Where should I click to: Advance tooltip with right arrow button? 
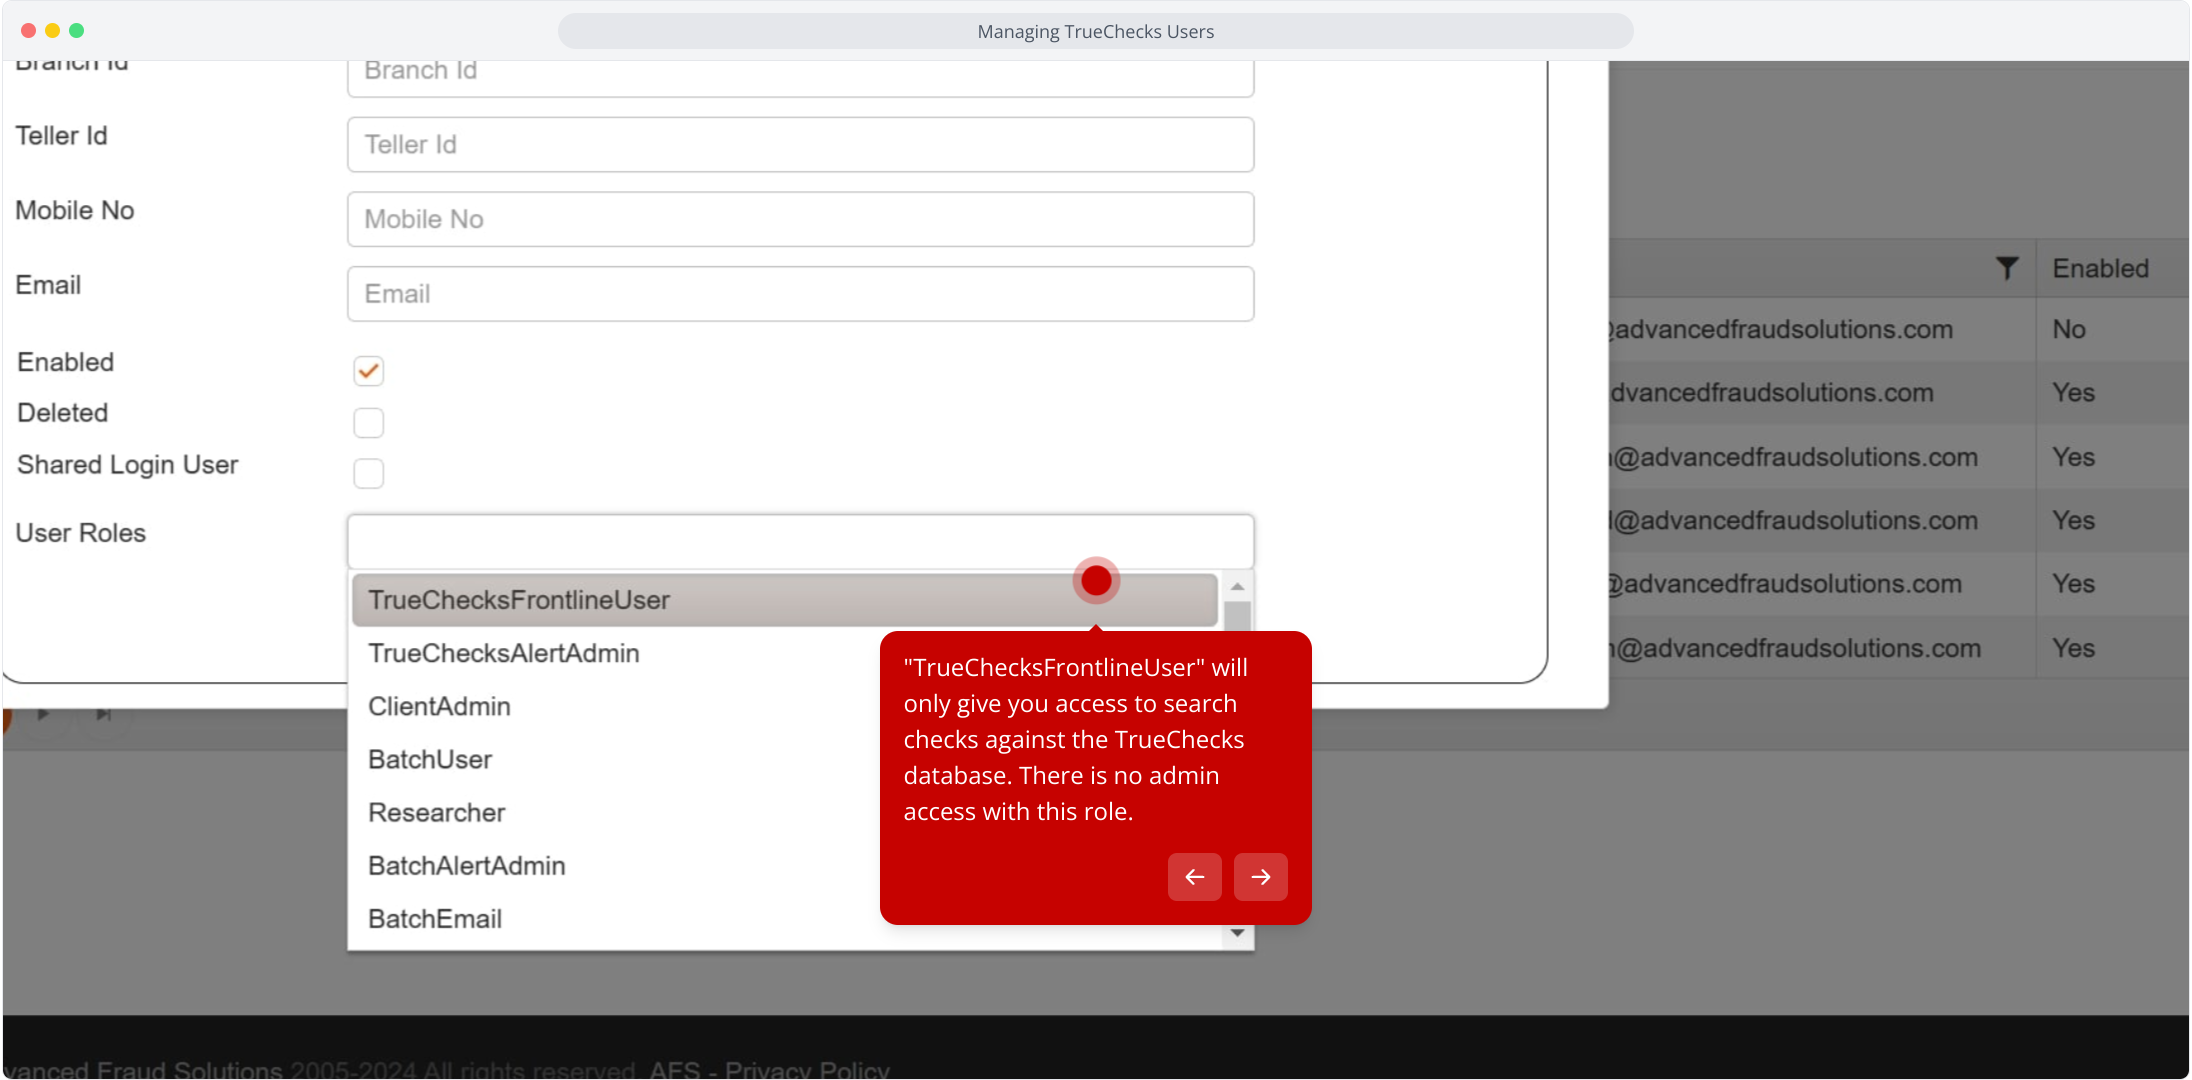click(x=1260, y=877)
